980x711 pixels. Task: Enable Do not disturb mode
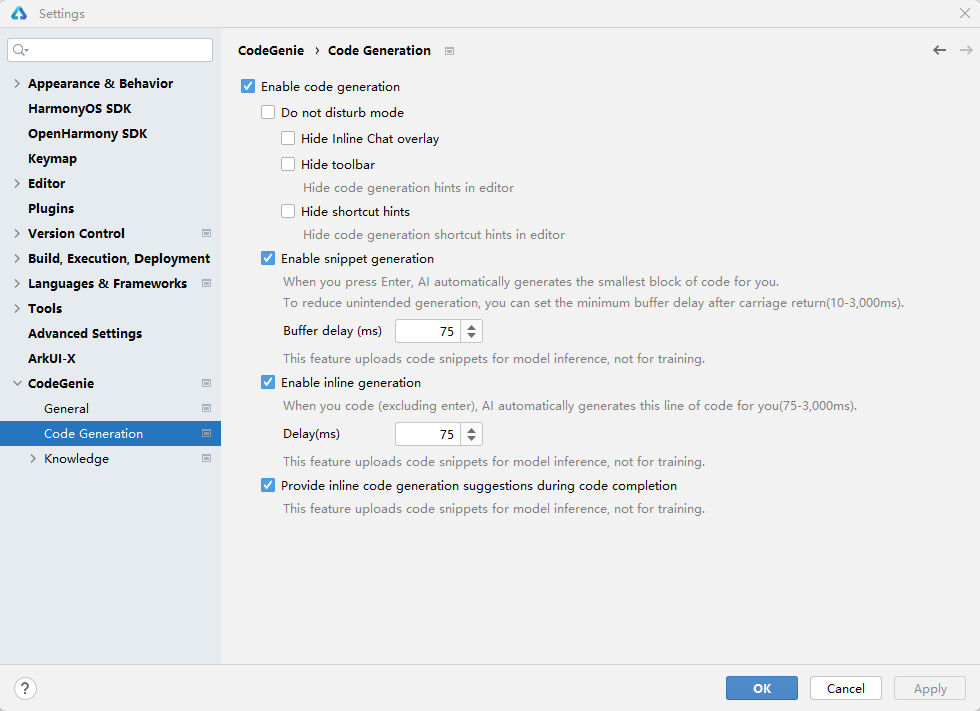tap(268, 113)
